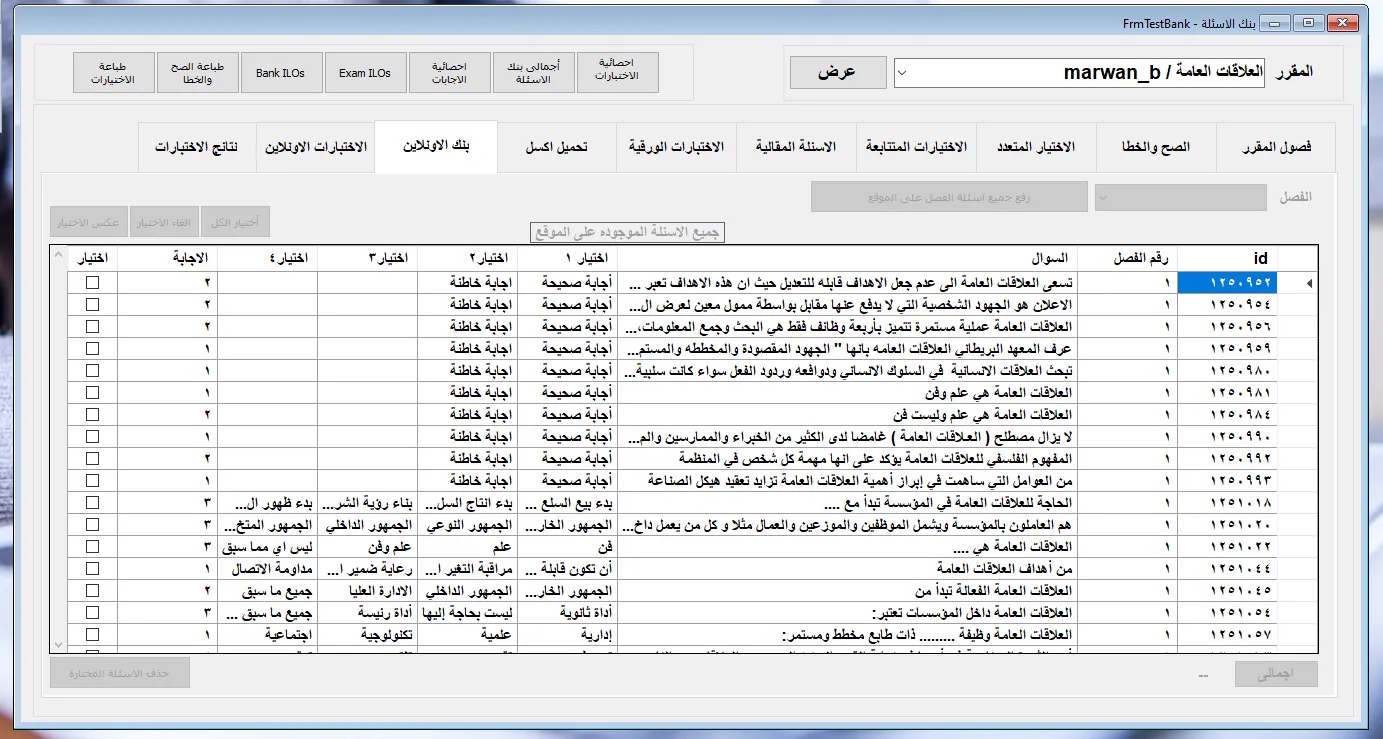Select the بنك الاونلاين tab
1383x739 pixels.
(x=436, y=146)
